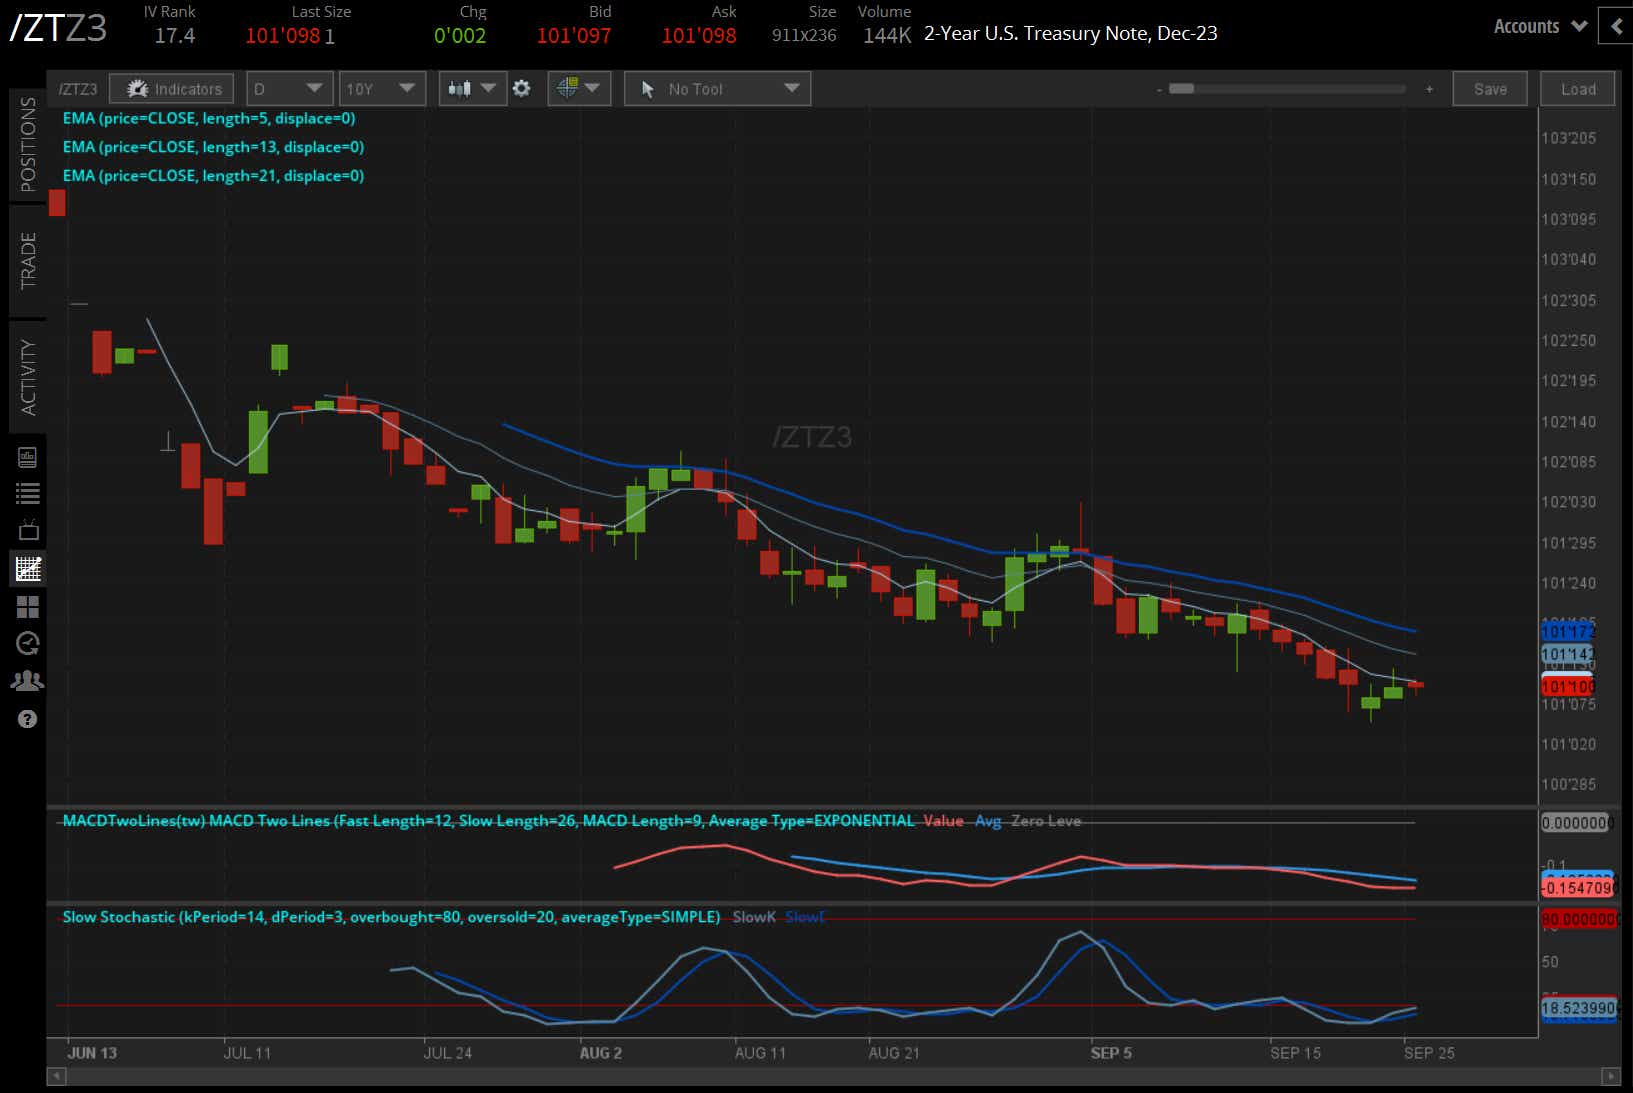Screen dimensions: 1633x1093
Task: Open the 10Y range dropdown
Action: click(382, 89)
